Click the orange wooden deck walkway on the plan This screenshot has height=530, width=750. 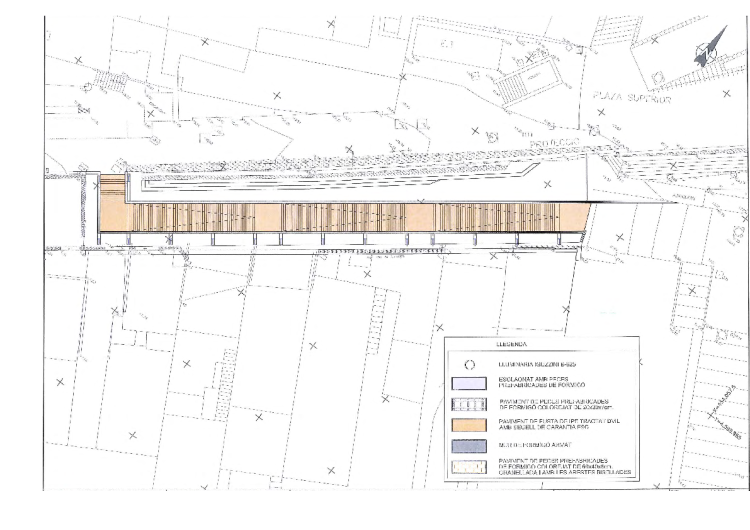click(x=343, y=218)
